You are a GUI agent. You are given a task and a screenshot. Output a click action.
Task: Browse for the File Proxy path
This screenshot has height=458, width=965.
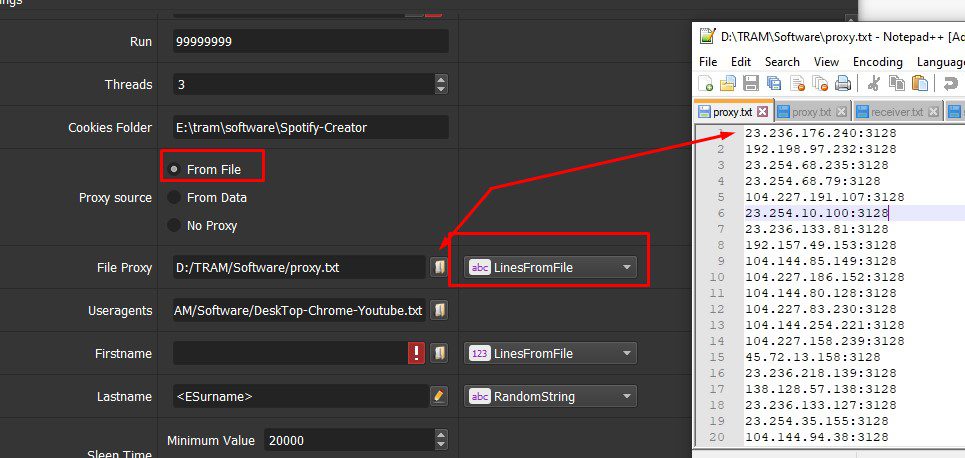pyautogui.click(x=439, y=267)
